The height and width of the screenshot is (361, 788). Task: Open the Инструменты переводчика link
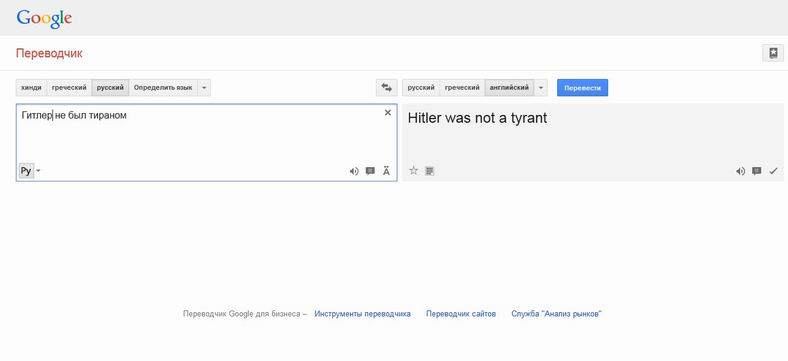[x=362, y=314]
